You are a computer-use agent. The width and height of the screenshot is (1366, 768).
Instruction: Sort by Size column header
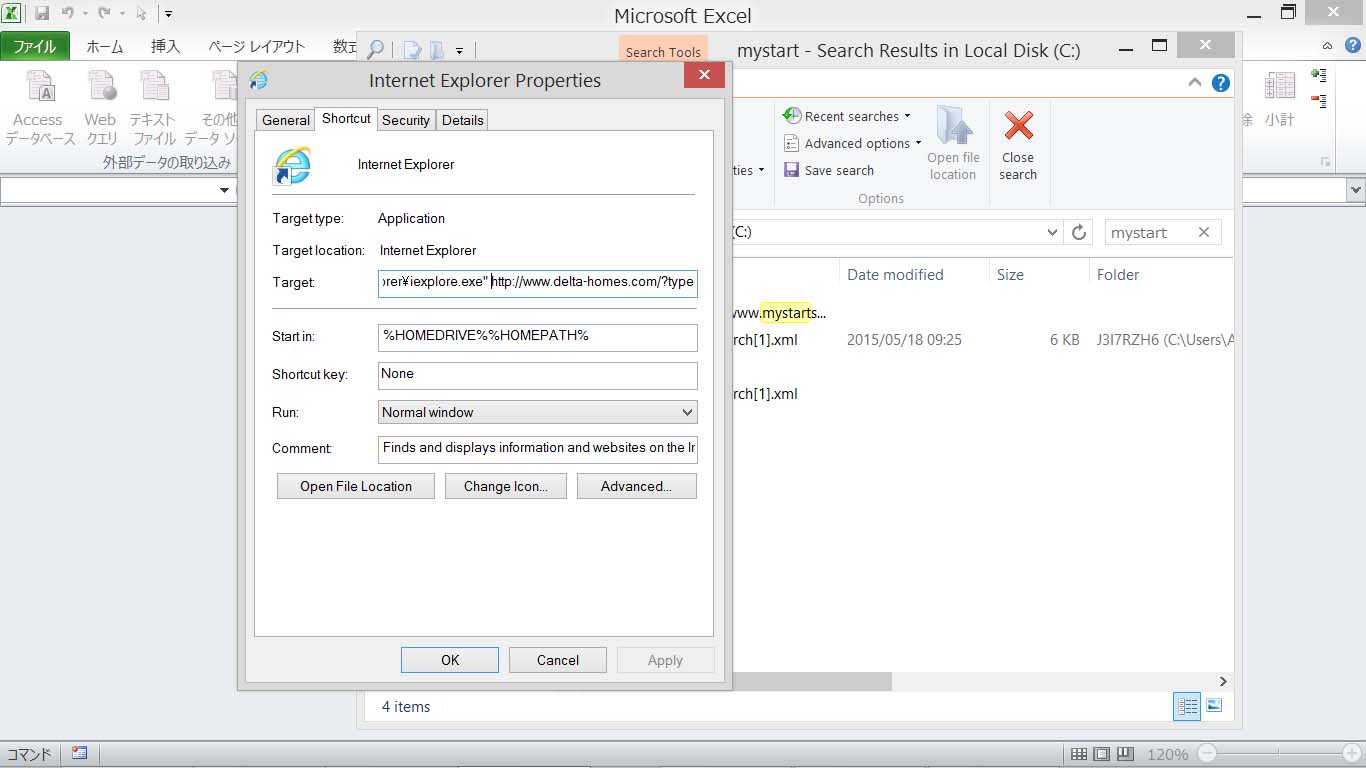(1010, 274)
